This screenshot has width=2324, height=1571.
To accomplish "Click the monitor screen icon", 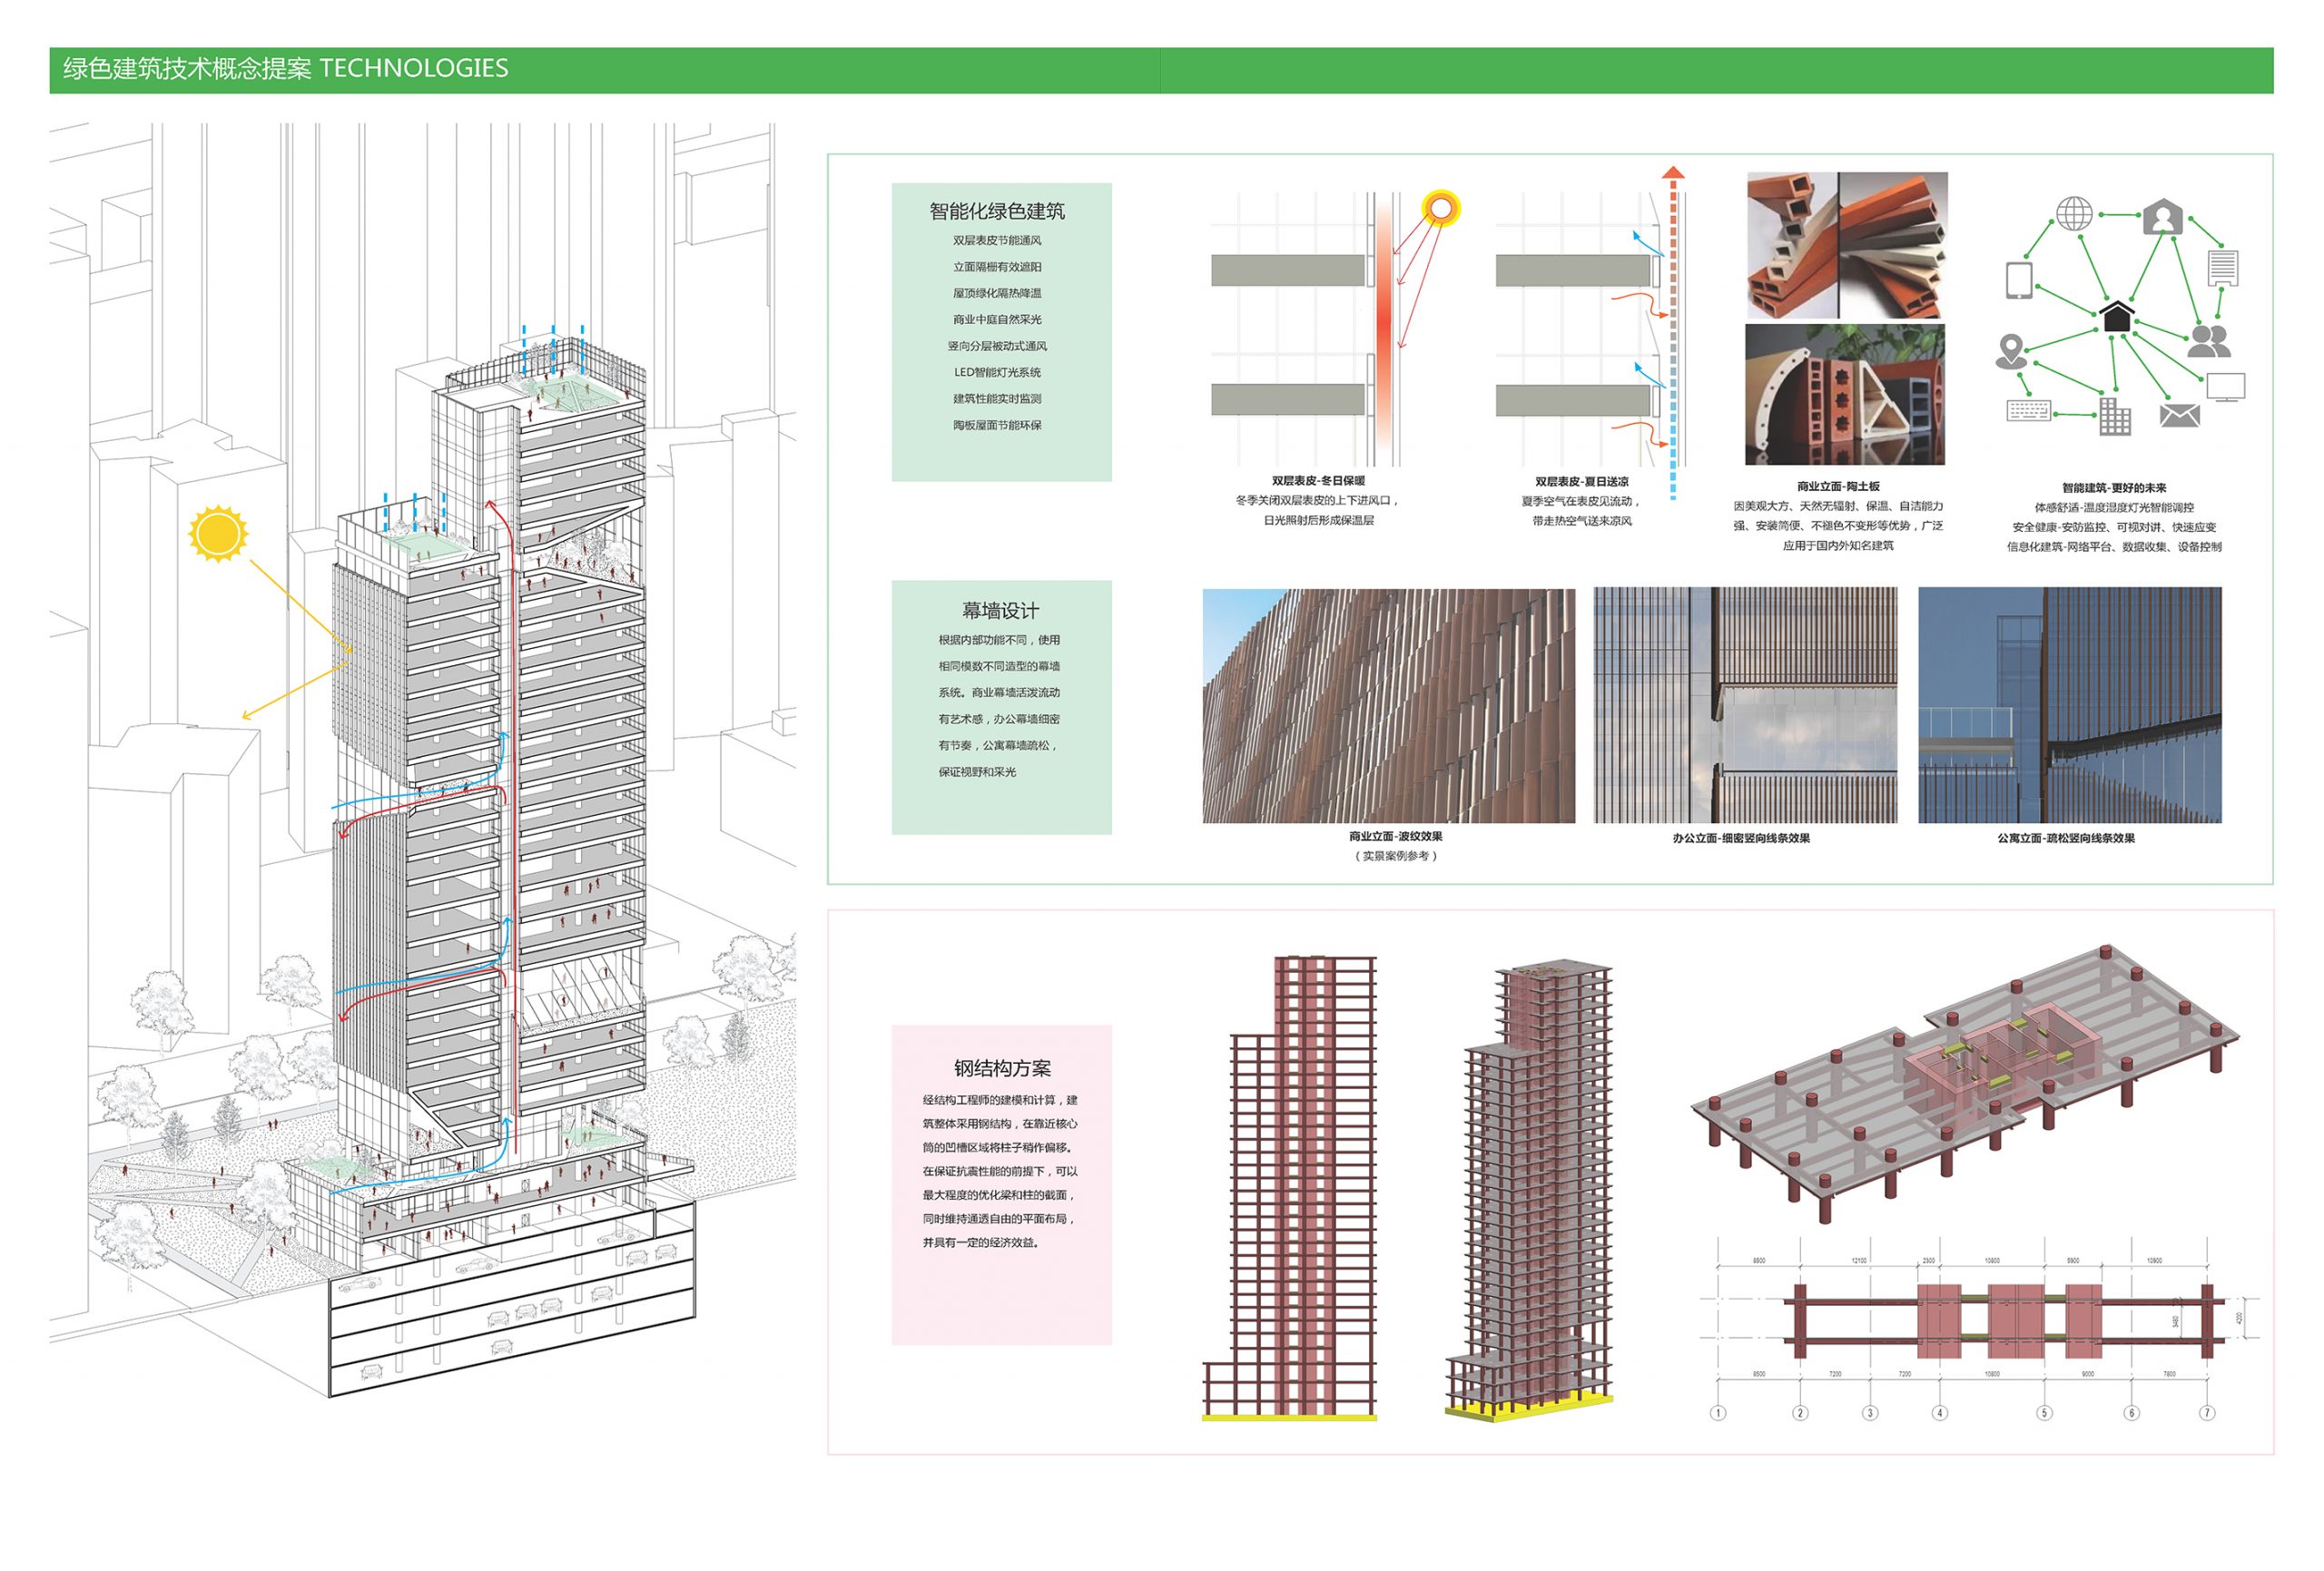I will coord(2226,387).
